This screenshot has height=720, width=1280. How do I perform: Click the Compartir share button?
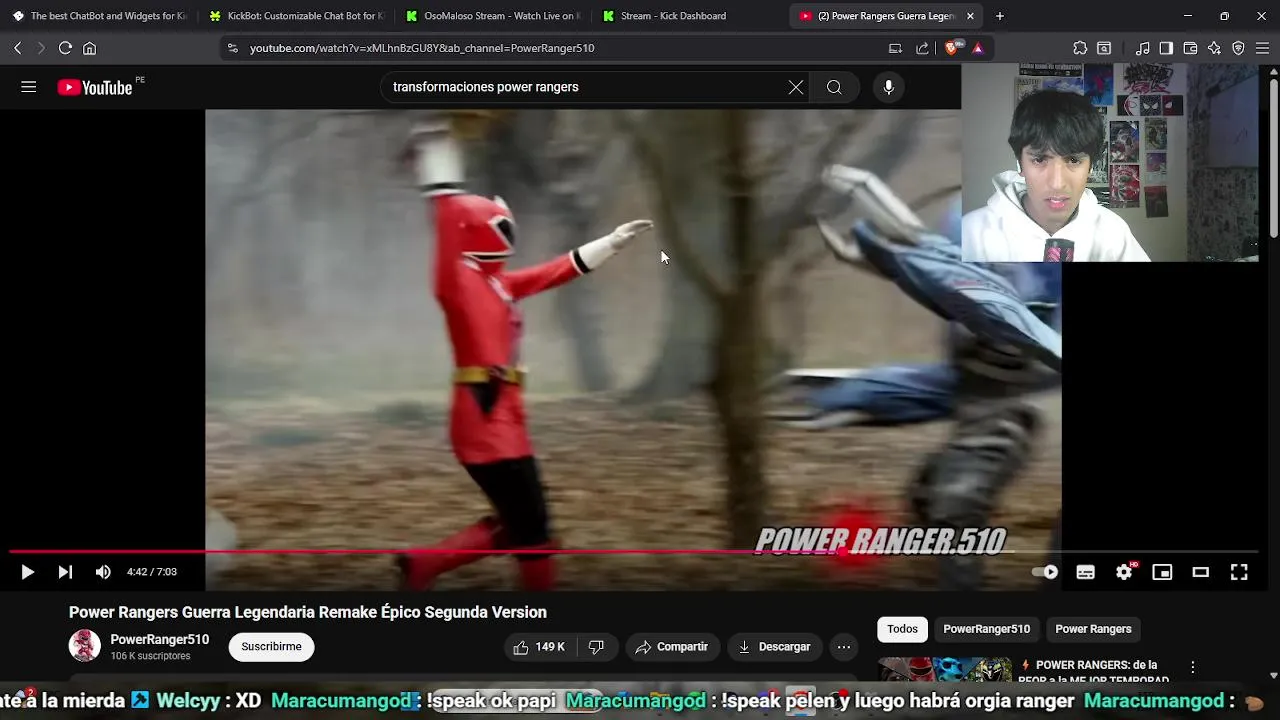click(x=671, y=647)
